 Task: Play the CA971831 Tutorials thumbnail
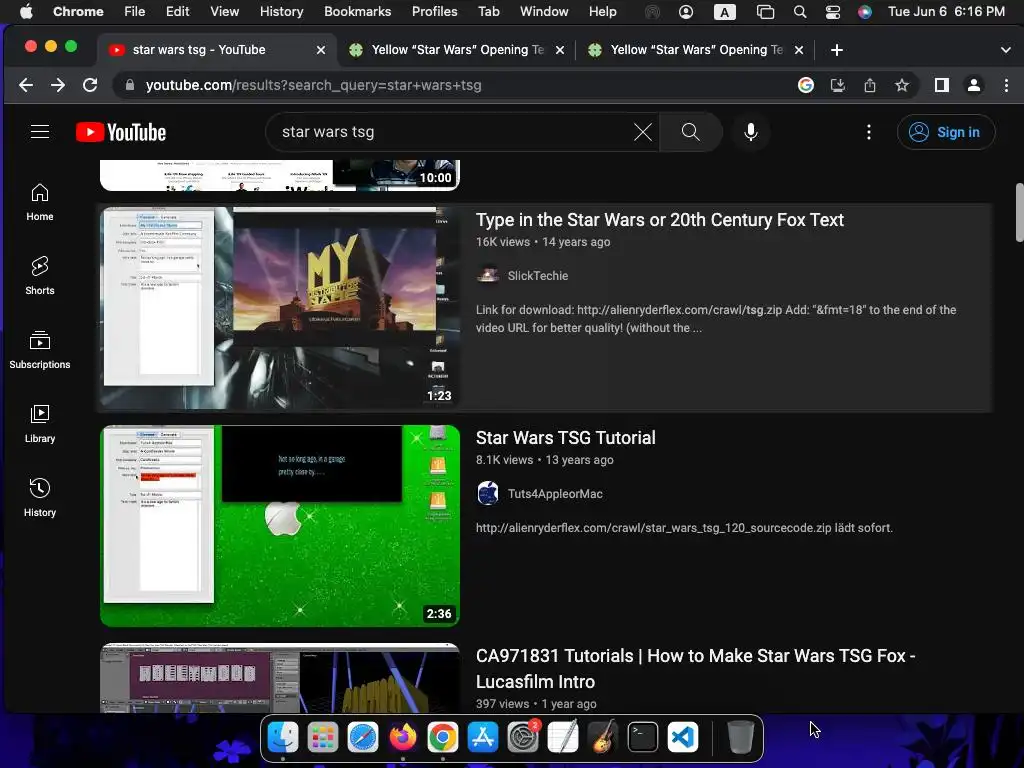click(280, 678)
